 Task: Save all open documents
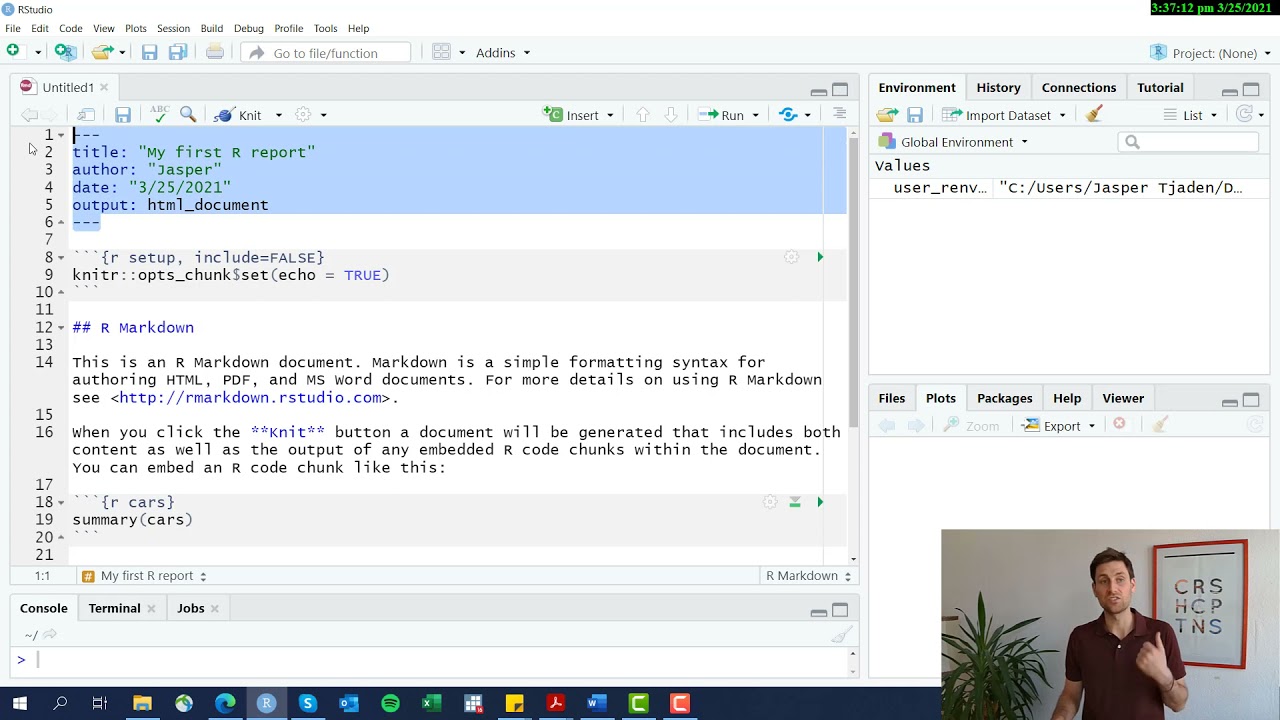pos(178,52)
